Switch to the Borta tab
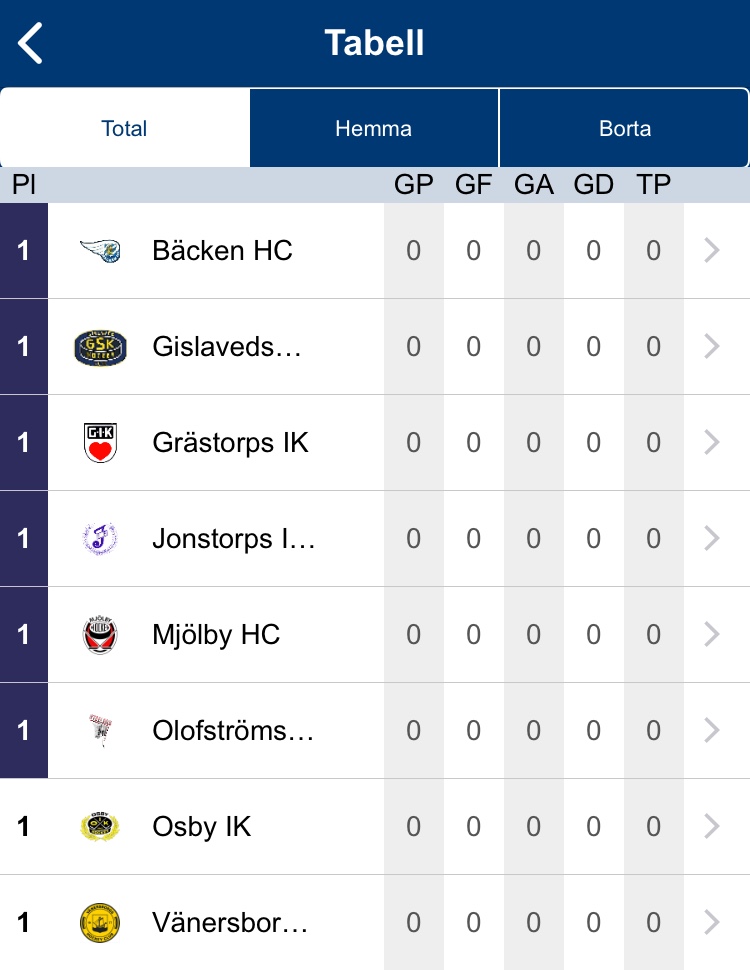Image resolution: width=750 pixels, height=970 pixels. tap(624, 128)
